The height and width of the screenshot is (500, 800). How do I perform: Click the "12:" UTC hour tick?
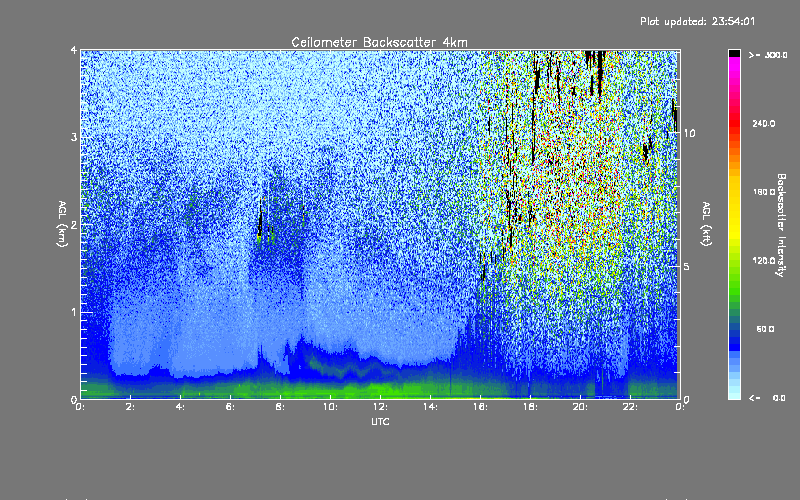(x=380, y=407)
